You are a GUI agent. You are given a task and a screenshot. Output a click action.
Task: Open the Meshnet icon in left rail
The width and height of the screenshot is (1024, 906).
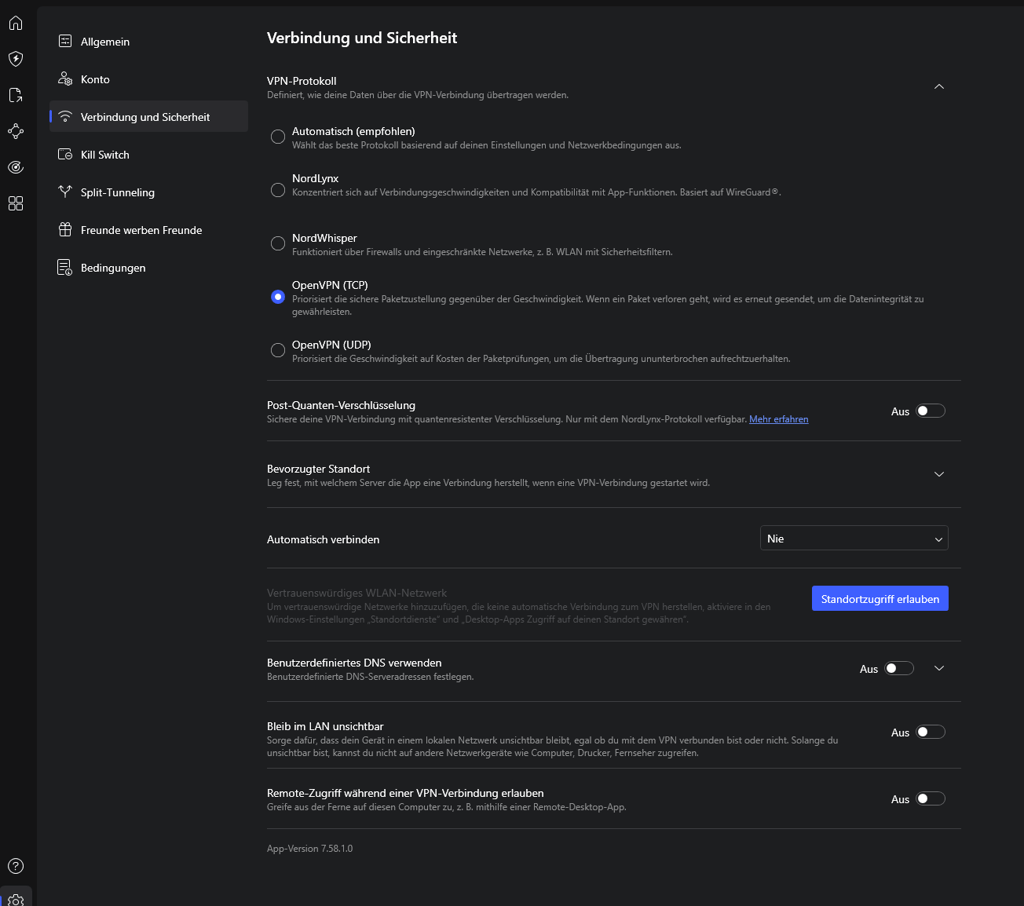[x=16, y=131]
